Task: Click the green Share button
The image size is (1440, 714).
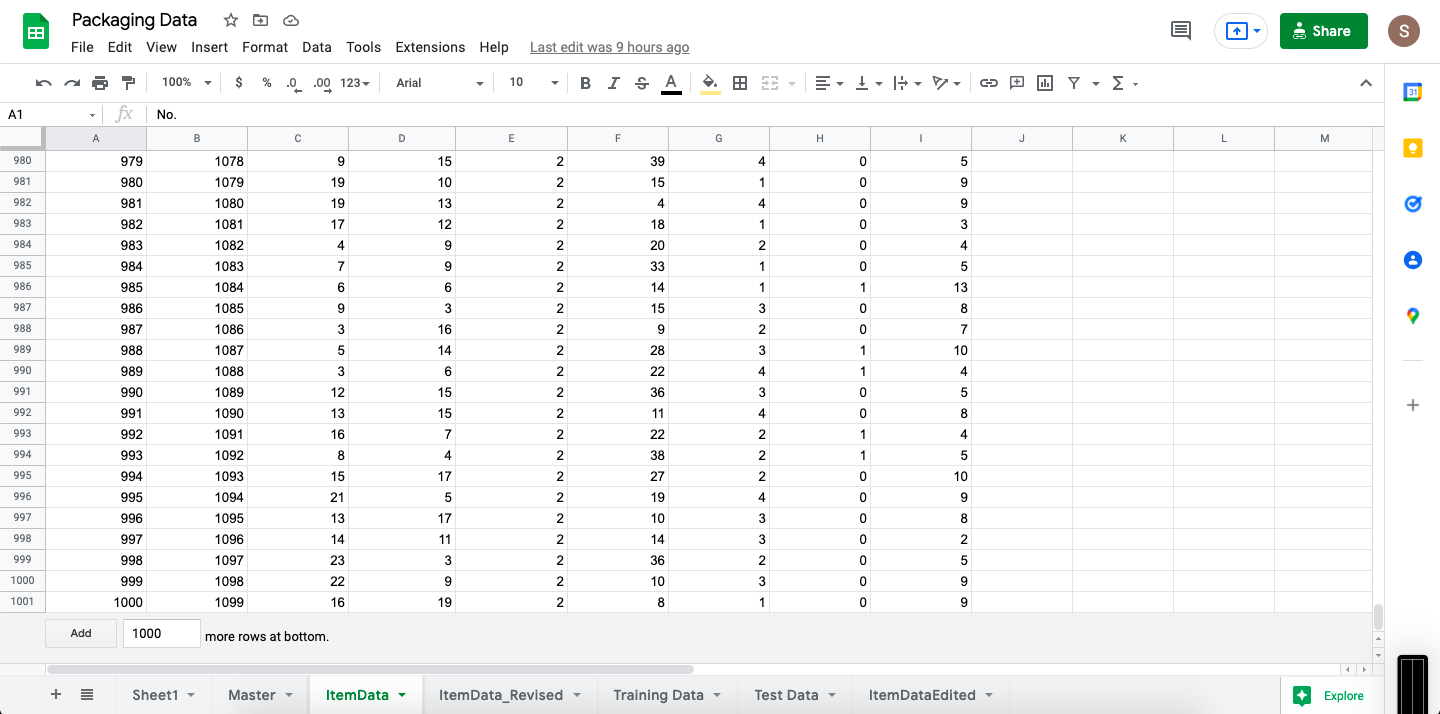Action: coord(1323,31)
